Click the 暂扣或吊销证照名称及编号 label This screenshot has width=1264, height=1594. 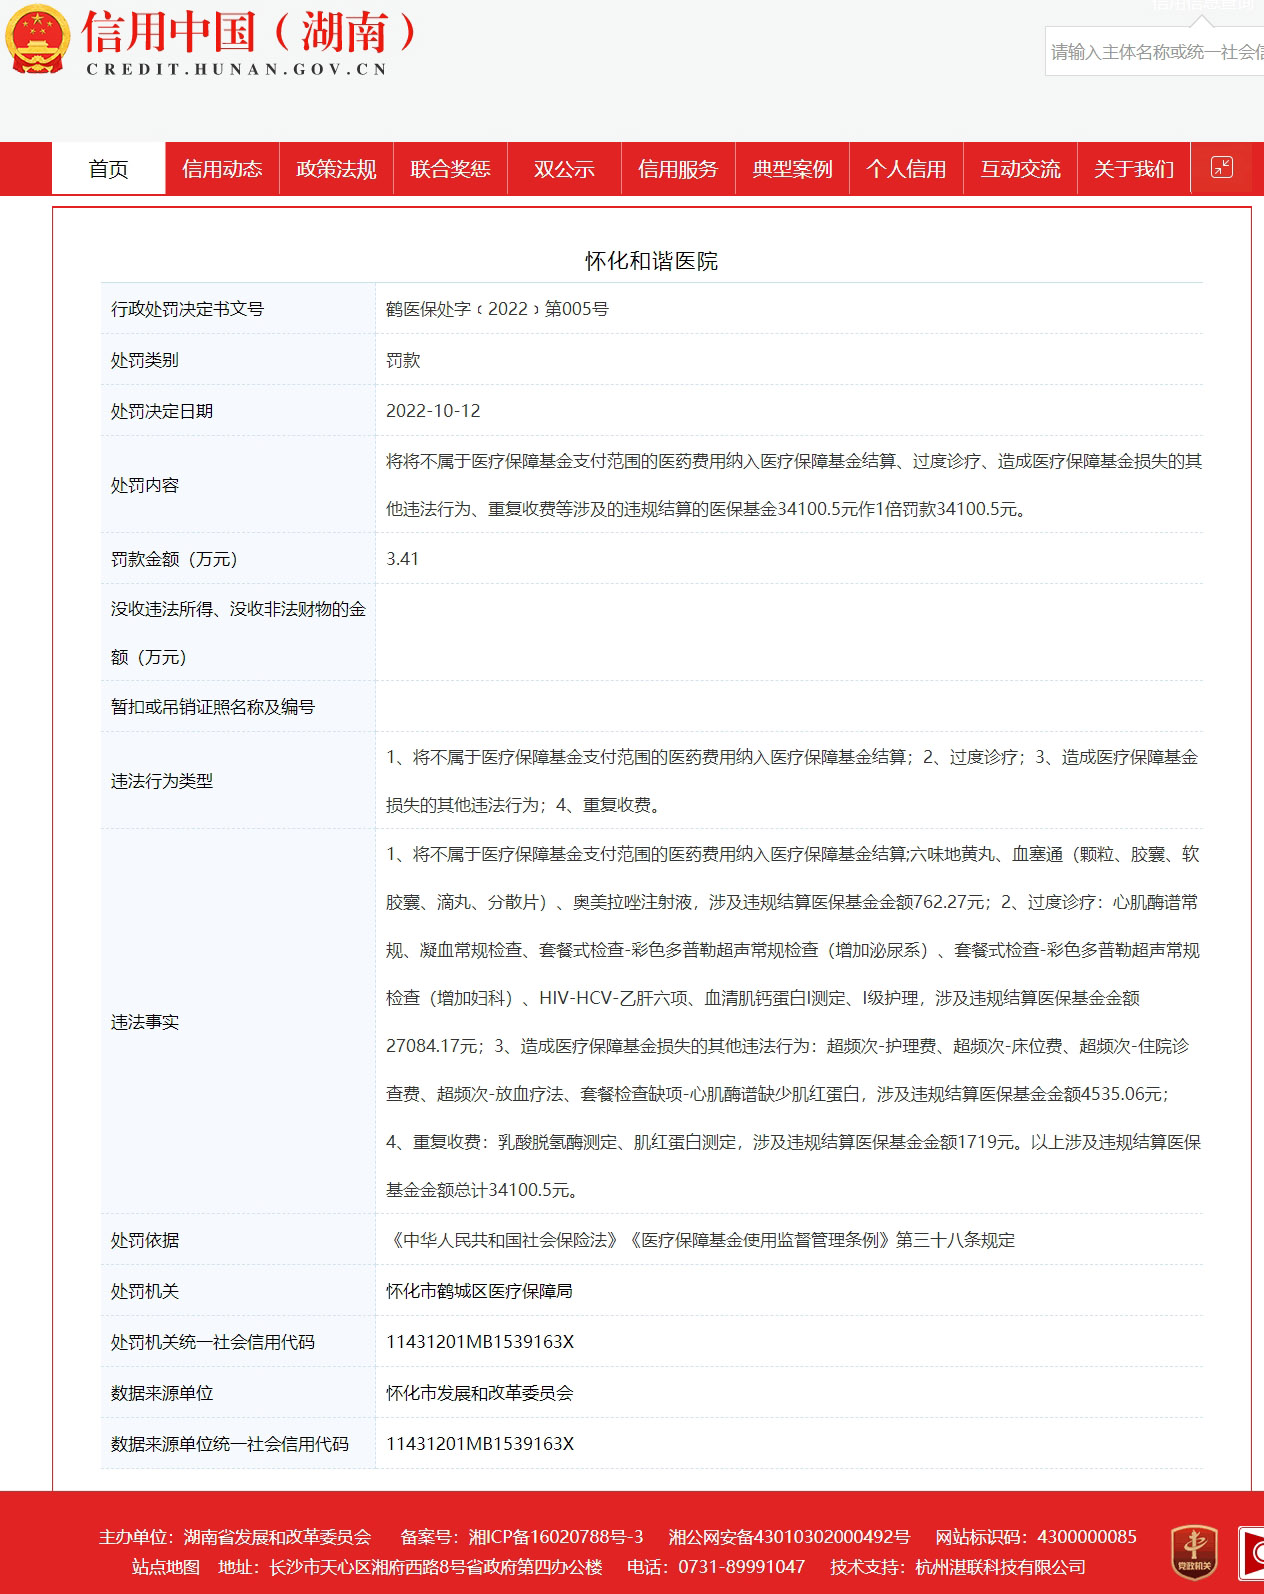(213, 707)
